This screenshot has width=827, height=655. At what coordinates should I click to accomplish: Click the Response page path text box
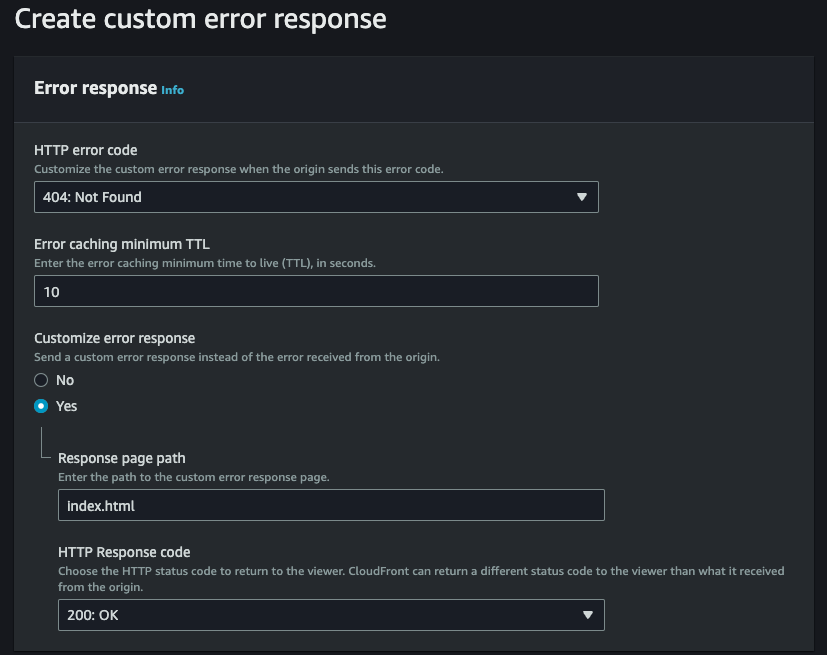pos(330,505)
